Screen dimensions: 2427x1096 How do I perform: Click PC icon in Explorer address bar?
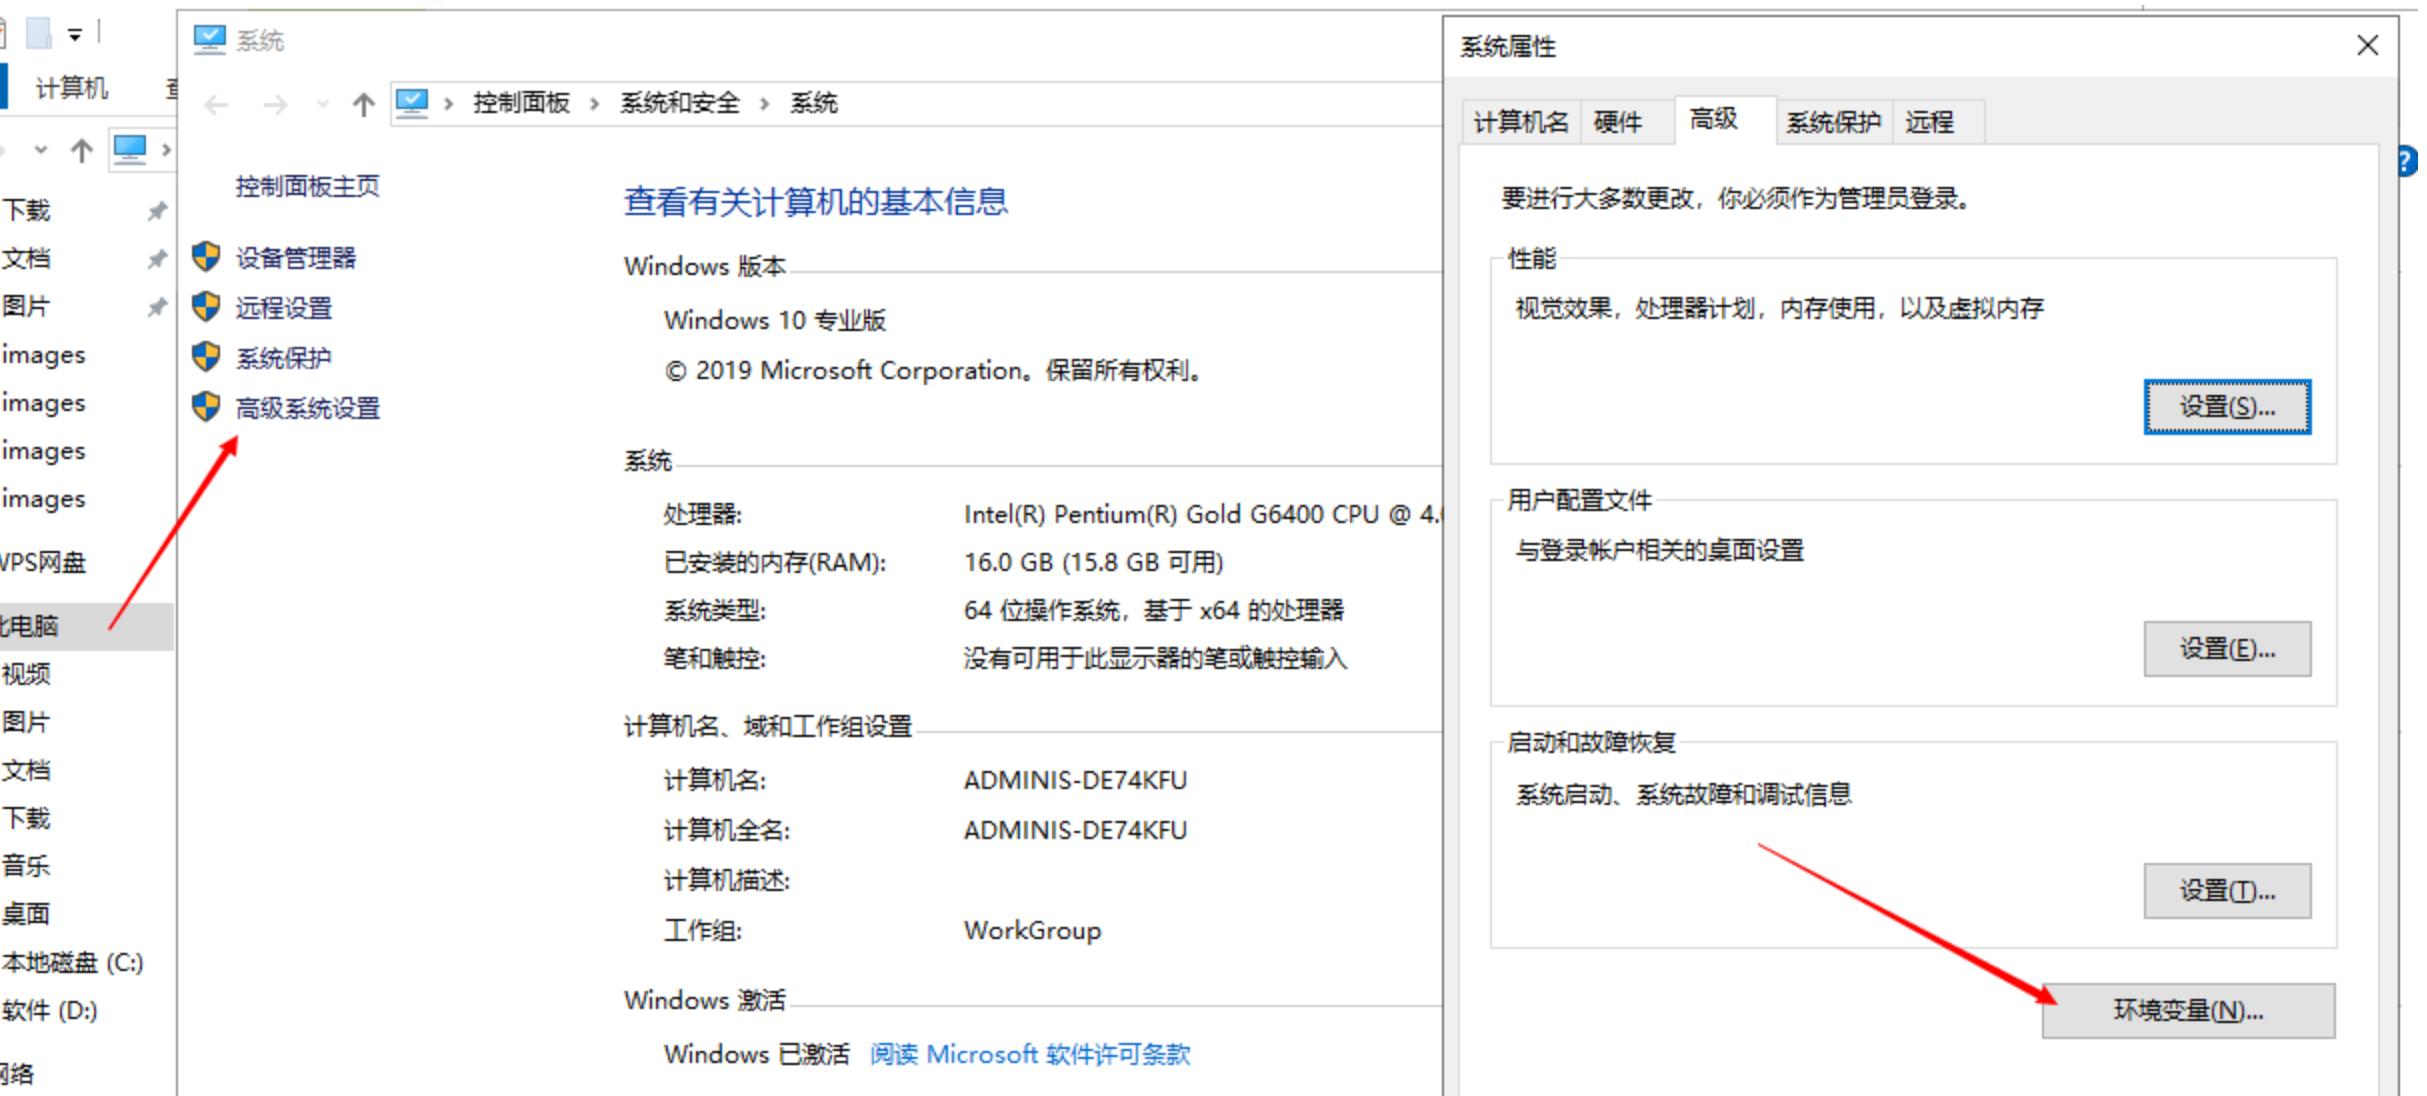(x=130, y=149)
